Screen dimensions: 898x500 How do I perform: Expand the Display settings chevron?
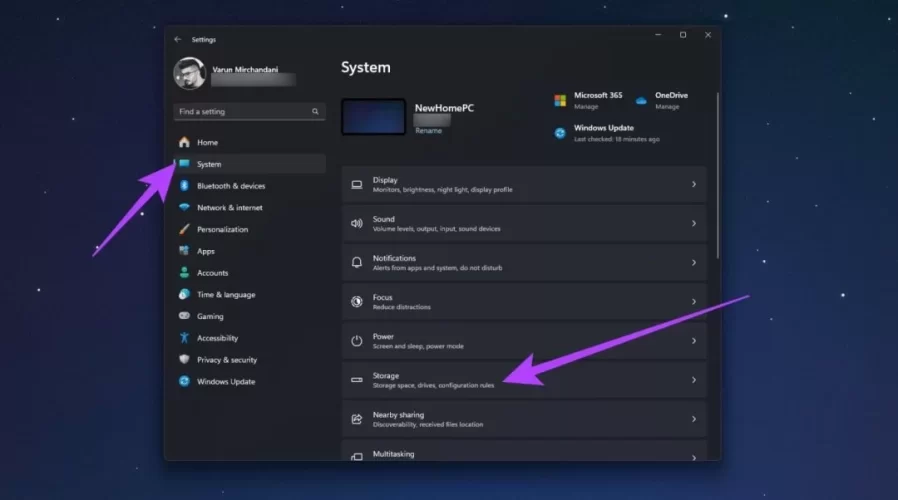click(x=694, y=184)
